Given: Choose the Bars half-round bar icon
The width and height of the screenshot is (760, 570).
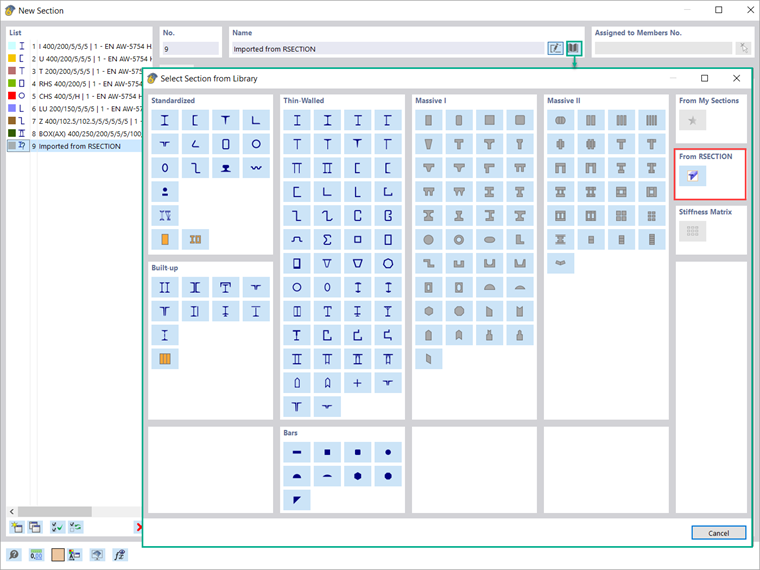Looking at the screenshot, I should (297, 476).
